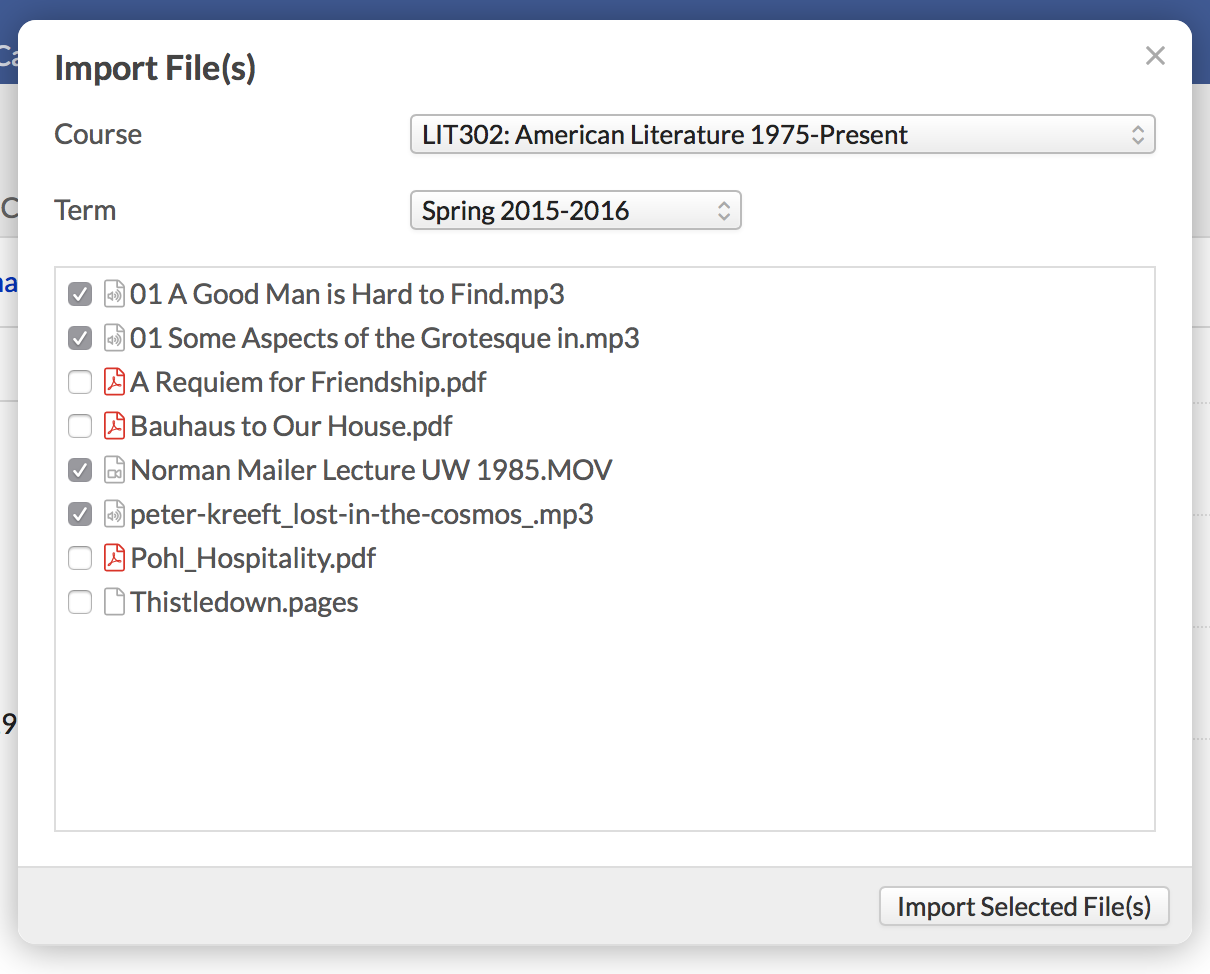This screenshot has height=974, width=1210.
Task: Uncheck the 01 A Good Man is Hard to Find checkbox
Action: coord(80,294)
